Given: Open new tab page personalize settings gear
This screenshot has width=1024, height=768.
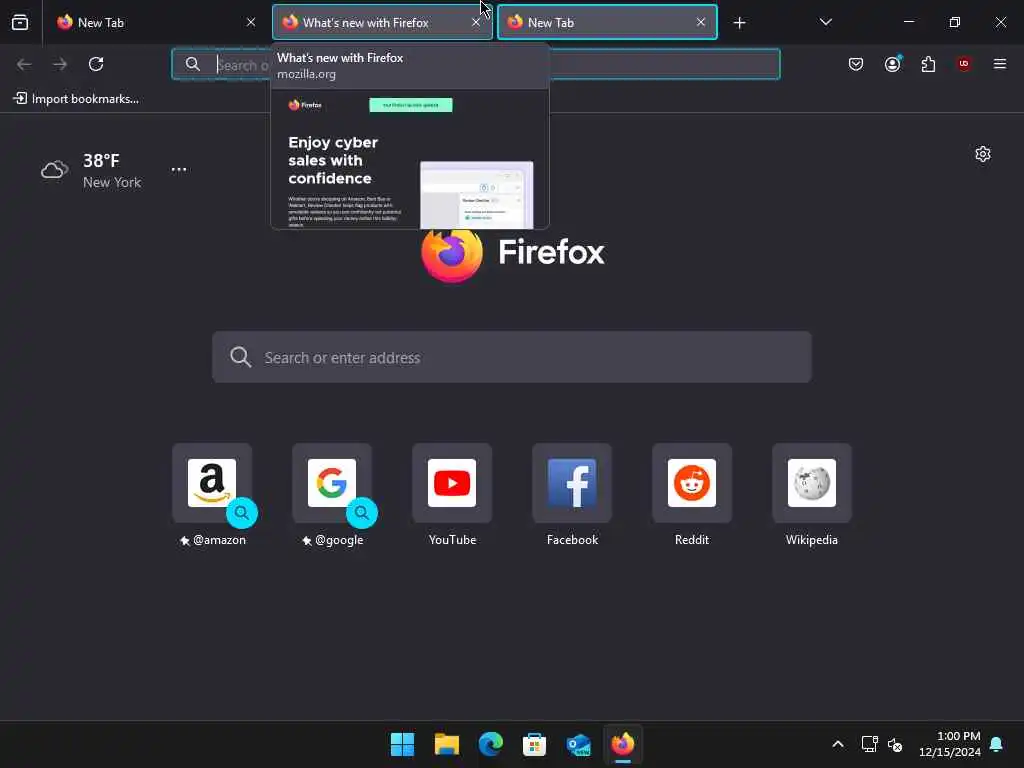Looking at the screenshot, I should (x=983, y=154).
